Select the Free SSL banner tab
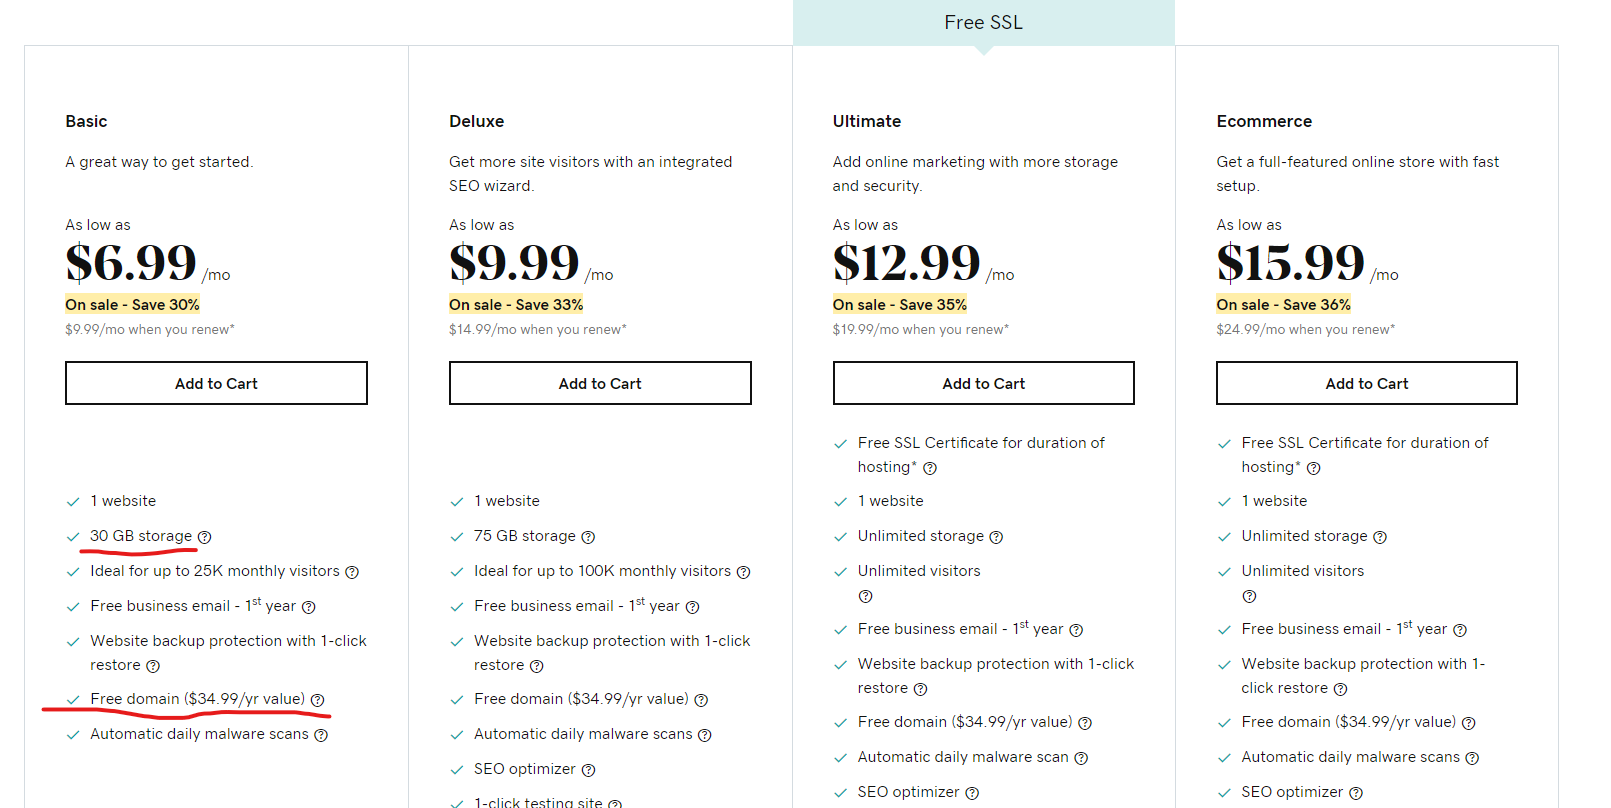The image size is (1611, 808). (x=984, y=22)
